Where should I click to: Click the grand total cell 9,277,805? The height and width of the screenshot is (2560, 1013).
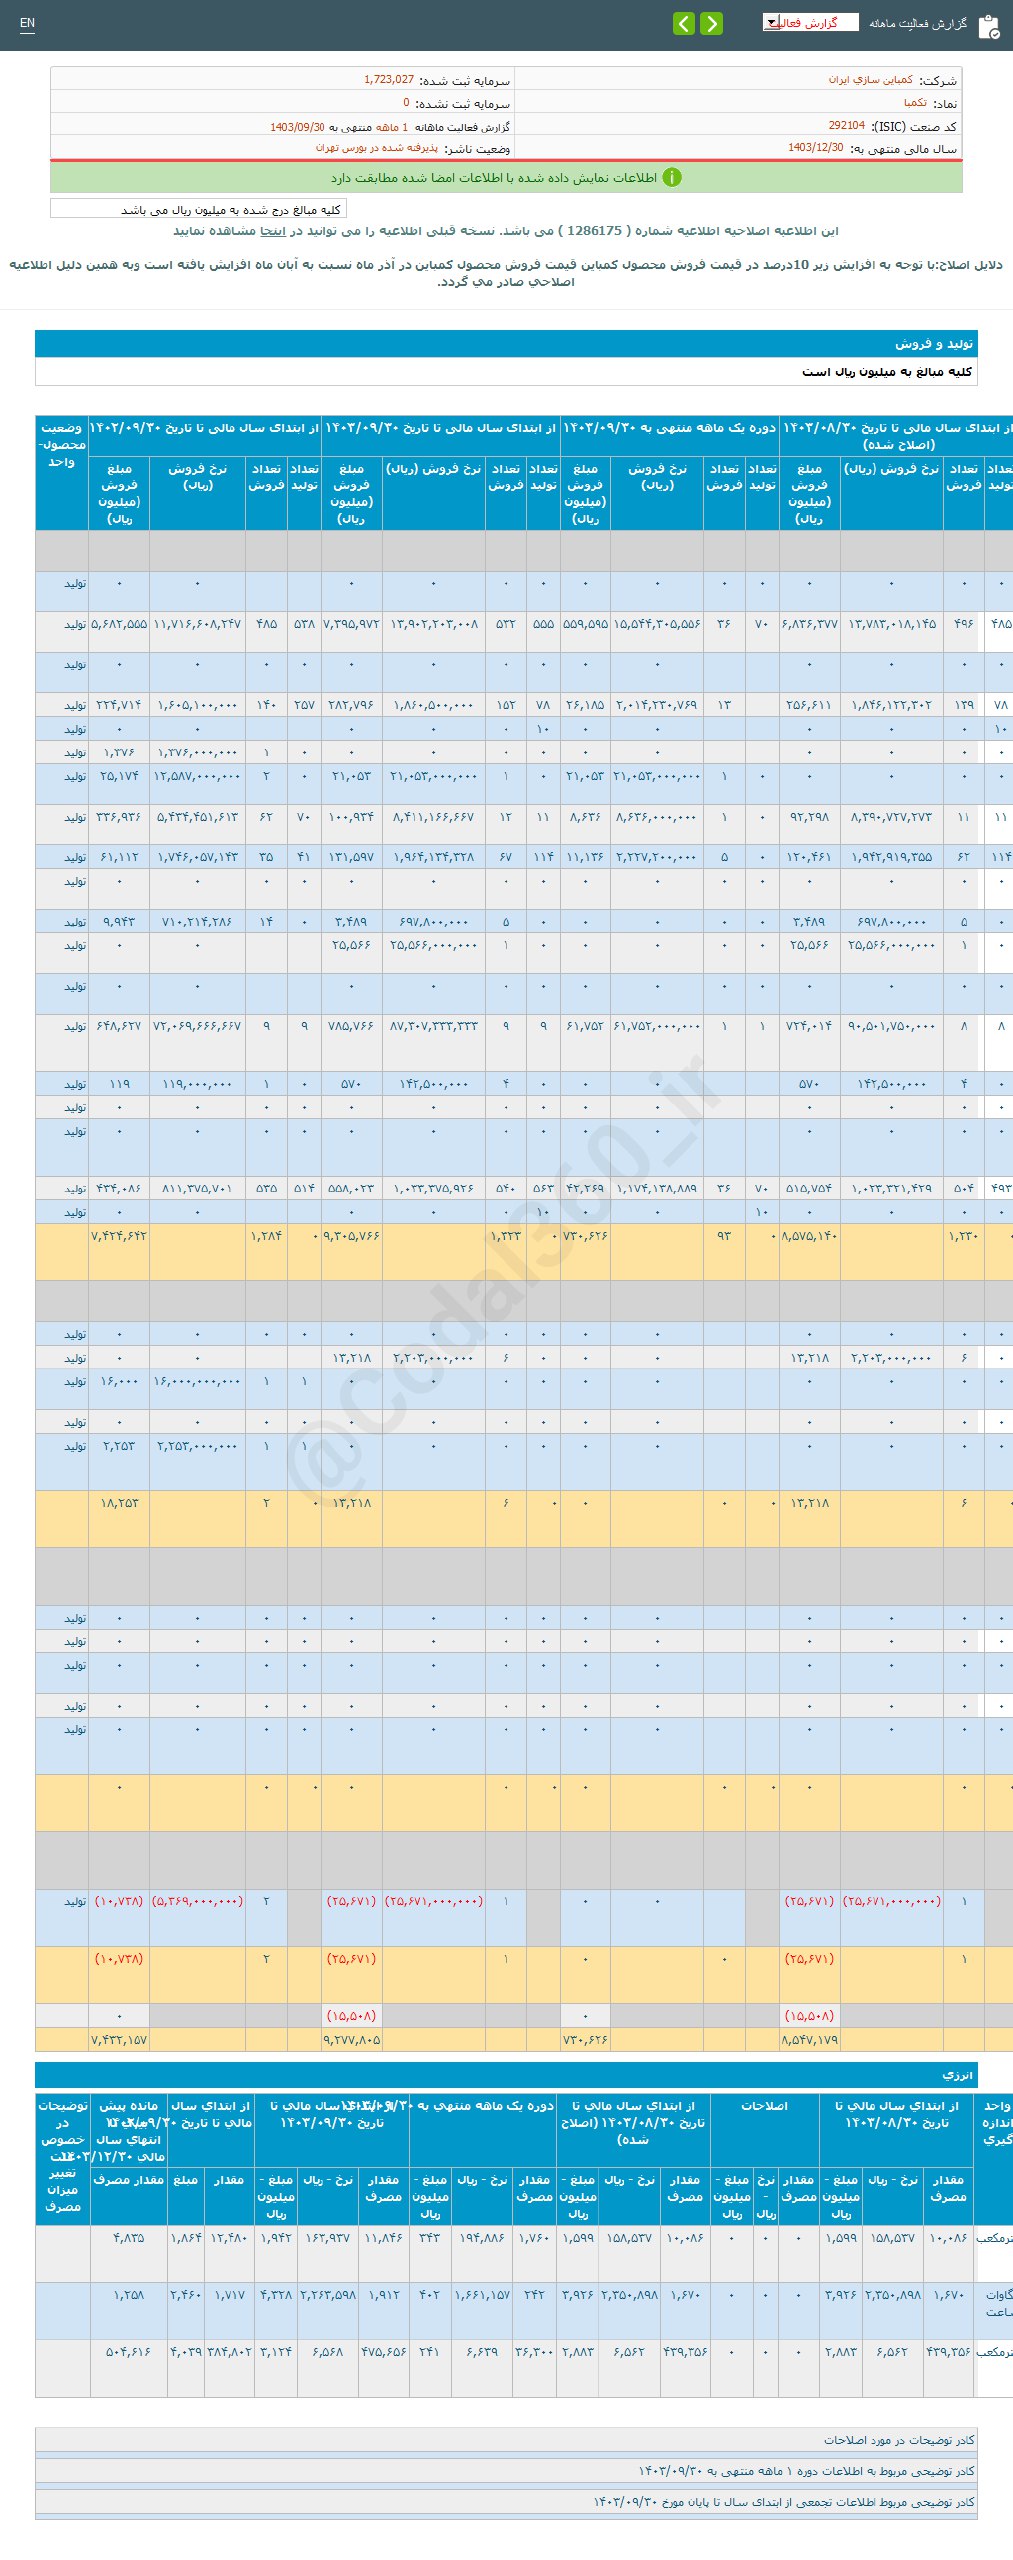coord(351,2039)
